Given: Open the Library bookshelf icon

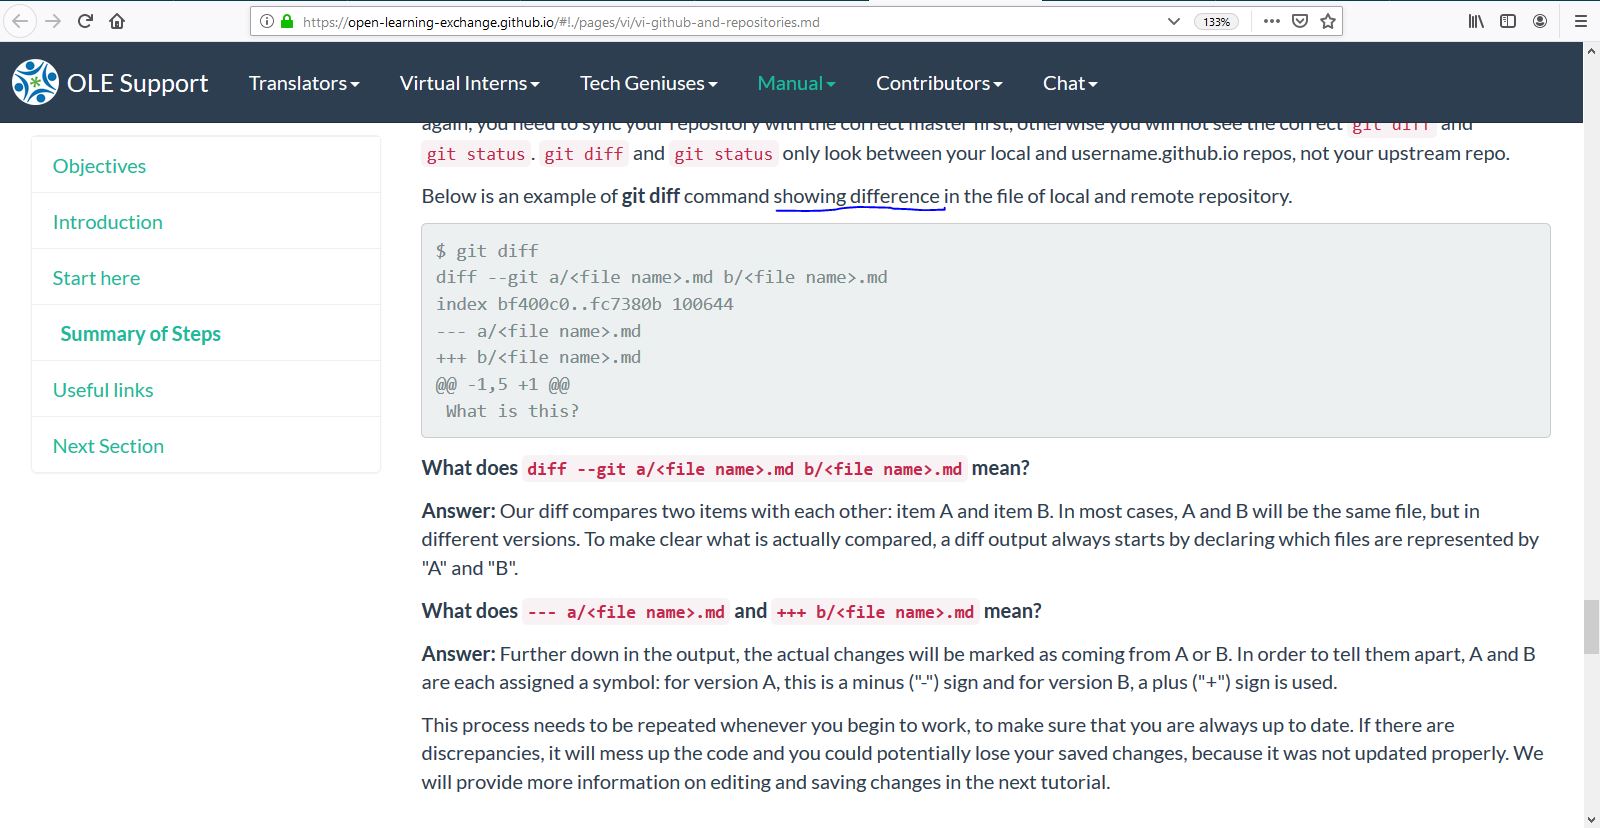Looking at the screenshot, I should tap(1476, 21).
